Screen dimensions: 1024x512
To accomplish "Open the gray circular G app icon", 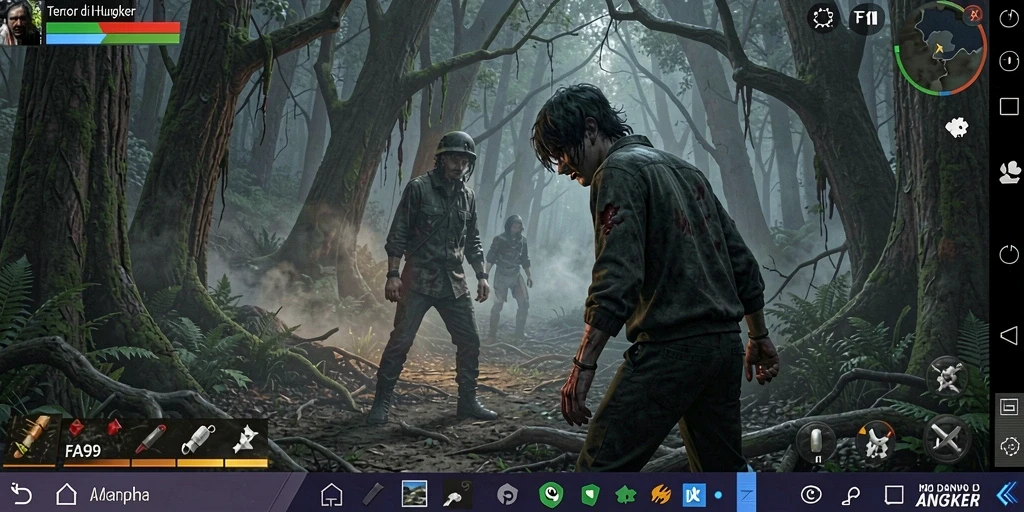I will click(x=507, y=494).
